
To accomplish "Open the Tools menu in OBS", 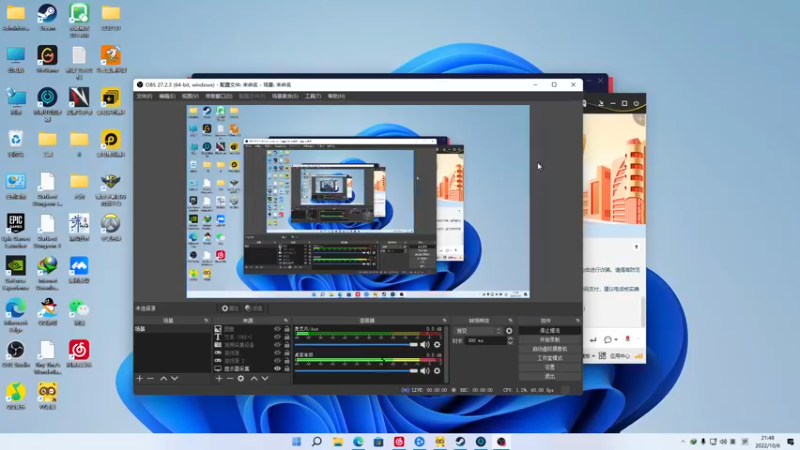I will [313, 96].
